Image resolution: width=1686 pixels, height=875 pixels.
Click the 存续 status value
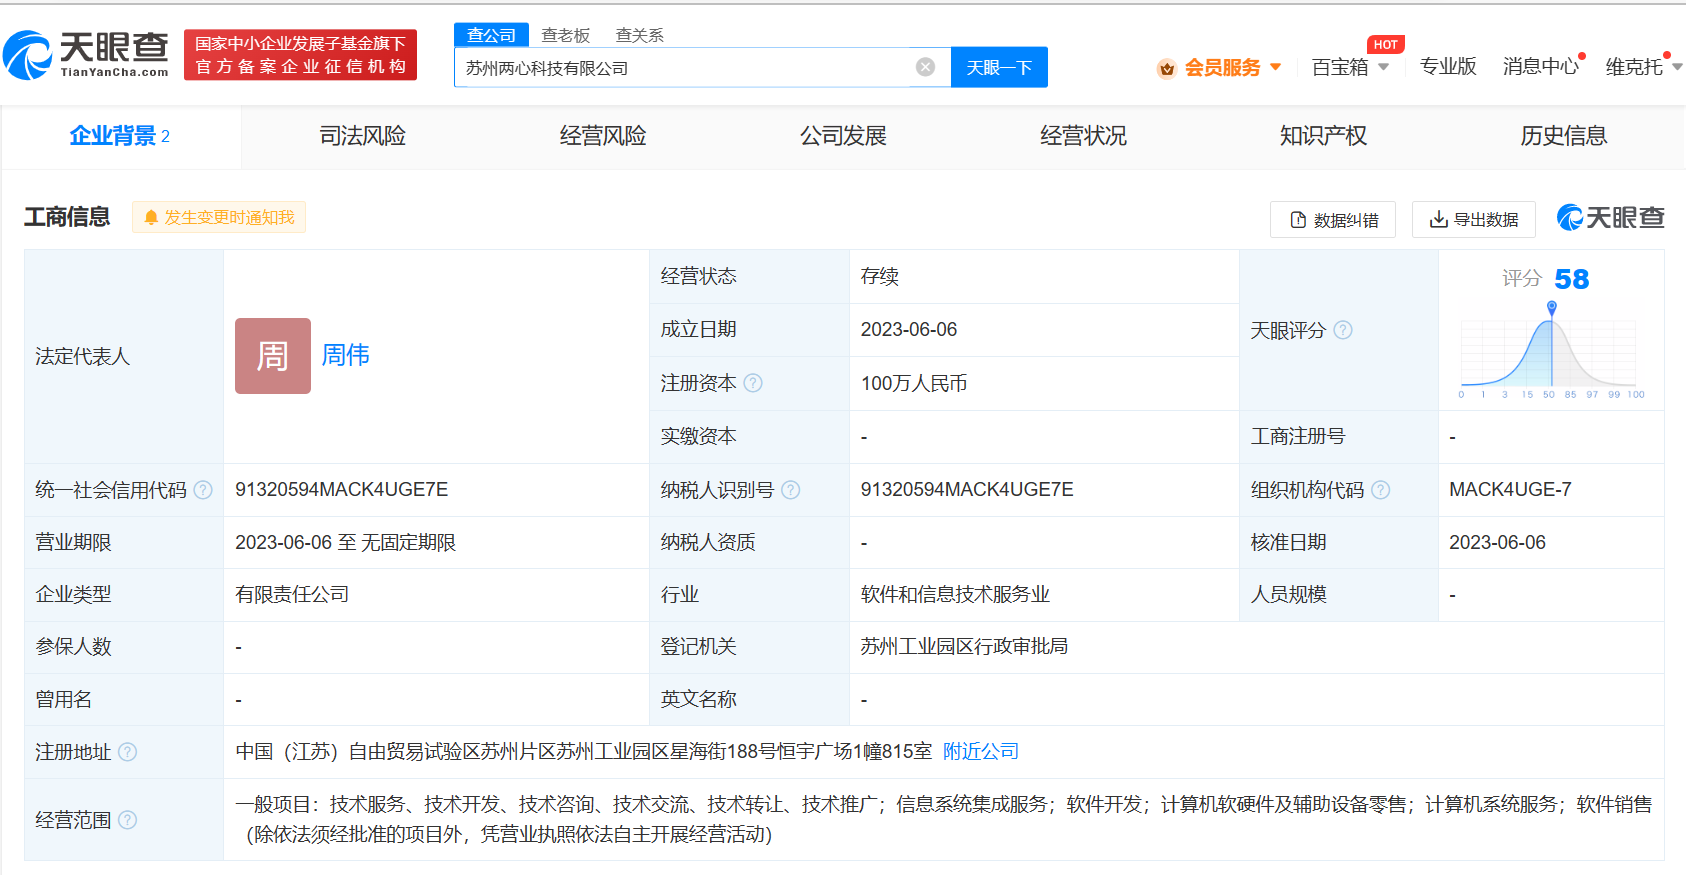(880, 277)
